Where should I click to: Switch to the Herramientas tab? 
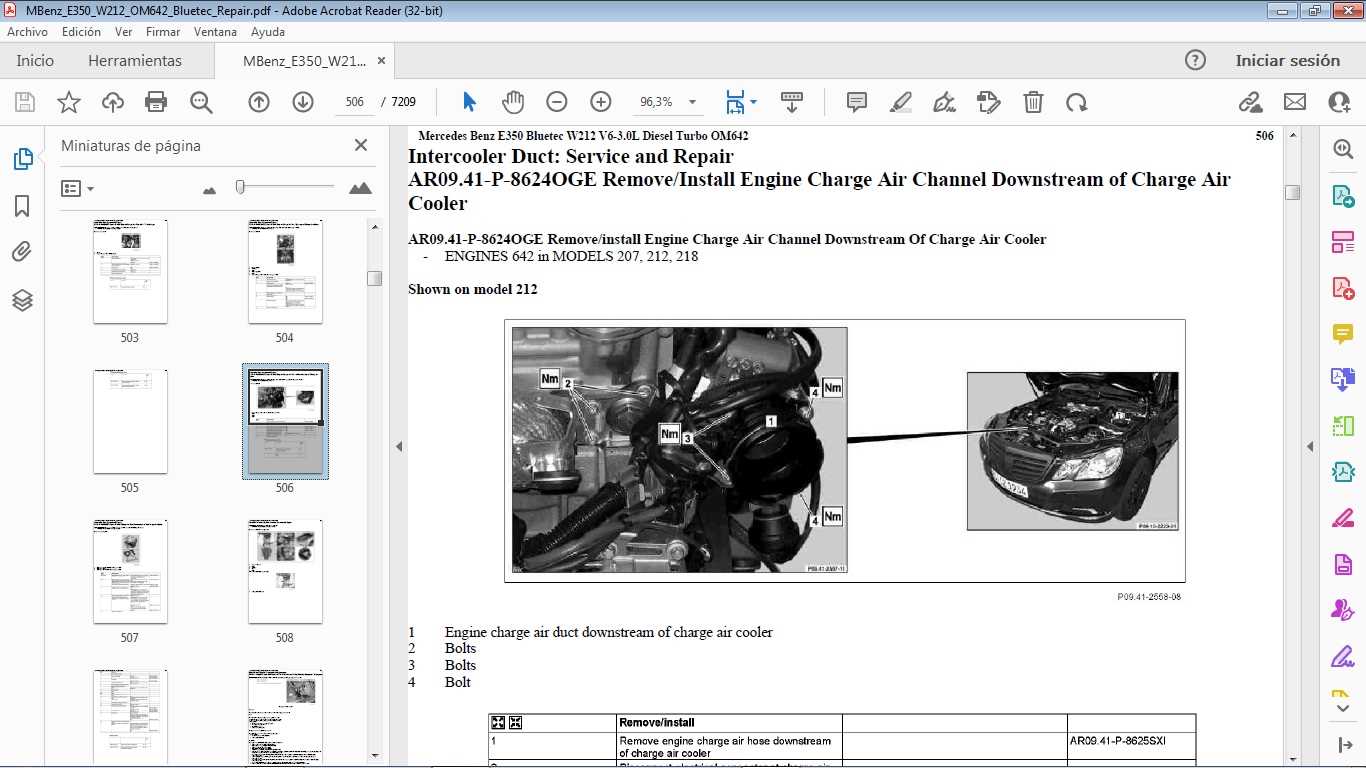coord(135,60)
